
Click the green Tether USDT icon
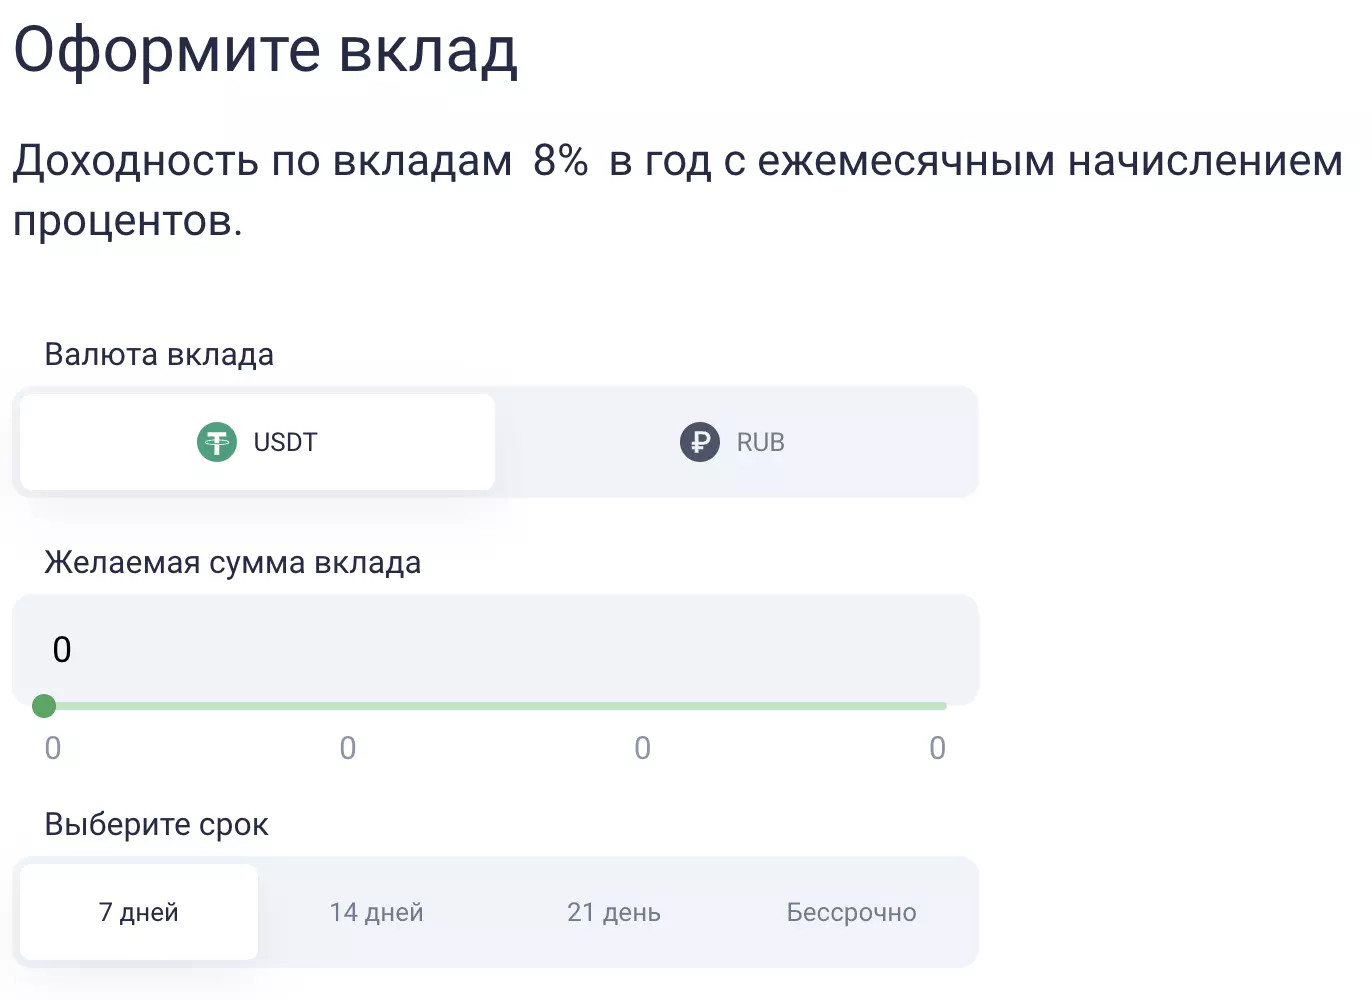pyautogui.click(x=217, y=442)
